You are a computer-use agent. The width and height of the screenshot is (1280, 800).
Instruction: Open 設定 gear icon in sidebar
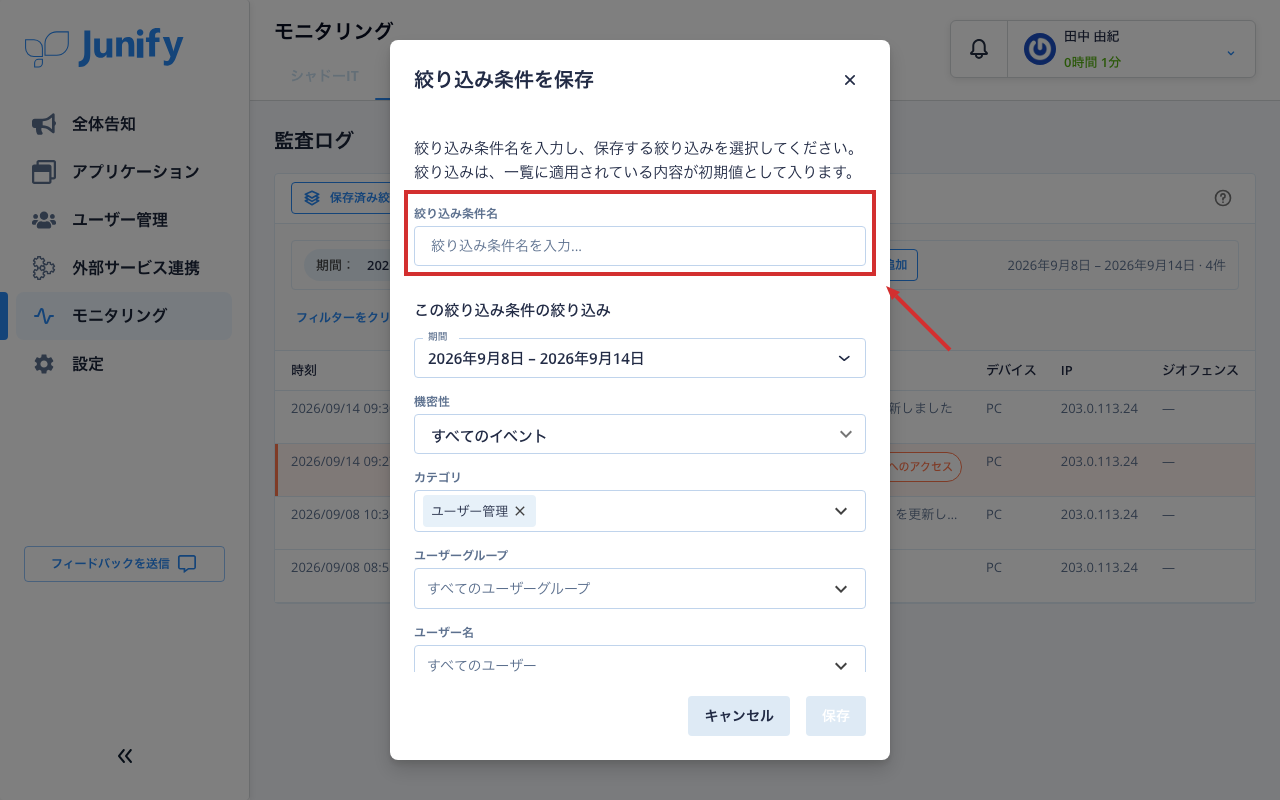coord(43,364)
